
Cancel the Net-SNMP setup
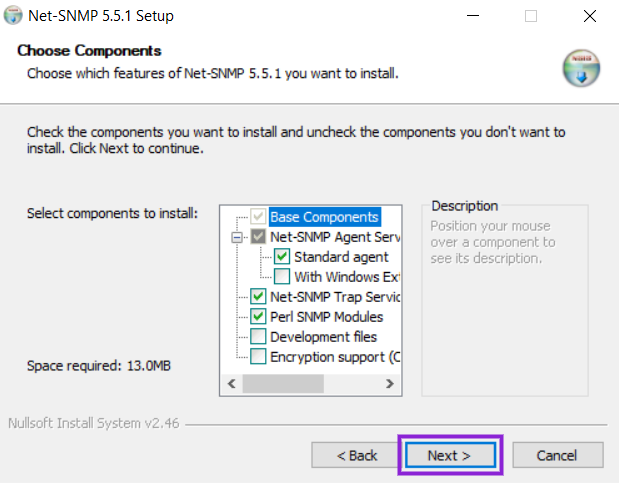pyautogui.click(x=557, y=455)
